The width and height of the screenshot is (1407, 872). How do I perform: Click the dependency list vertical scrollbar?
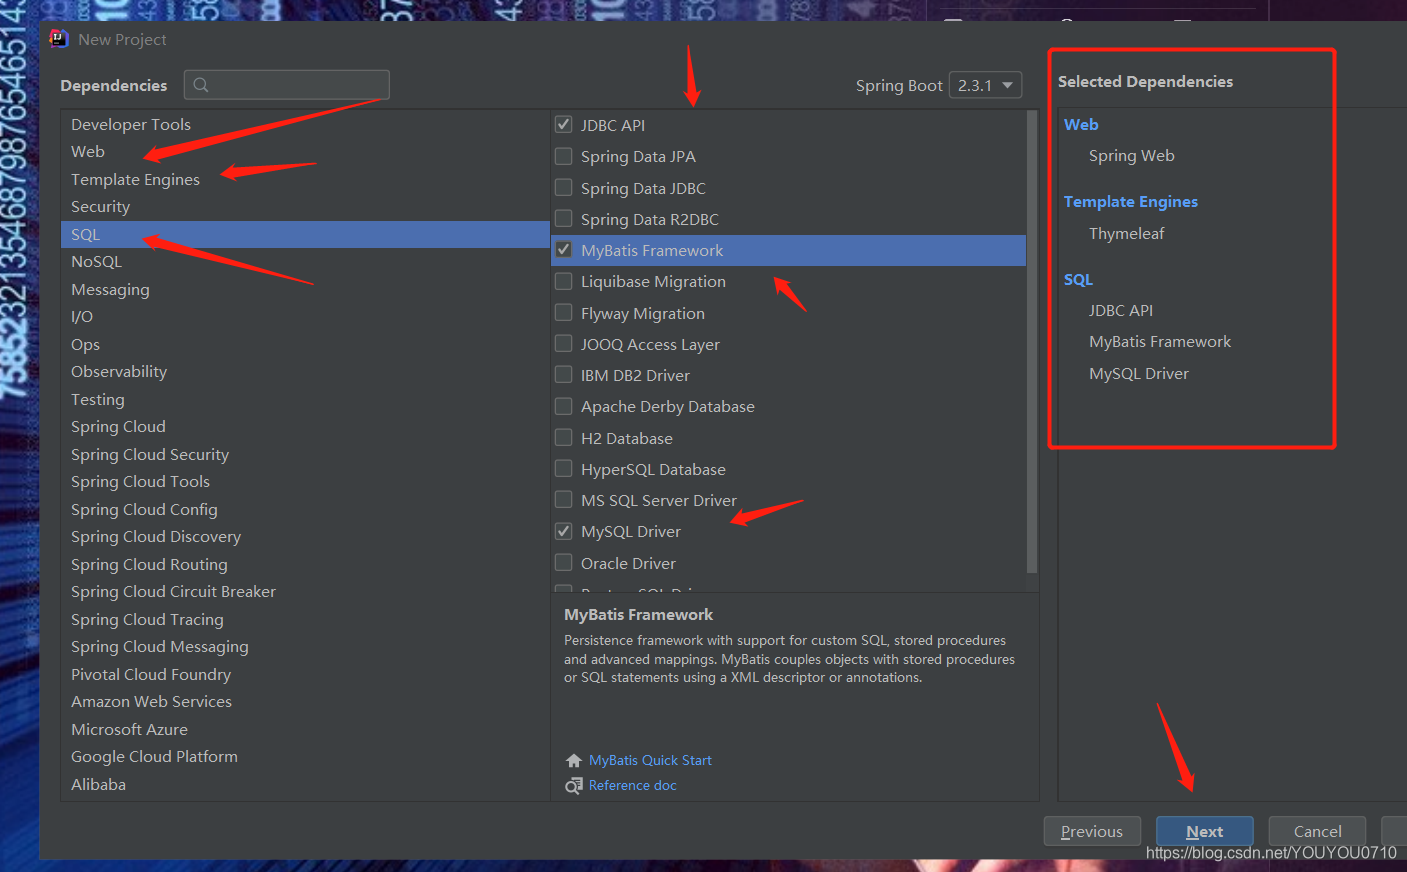[1032, 340]
